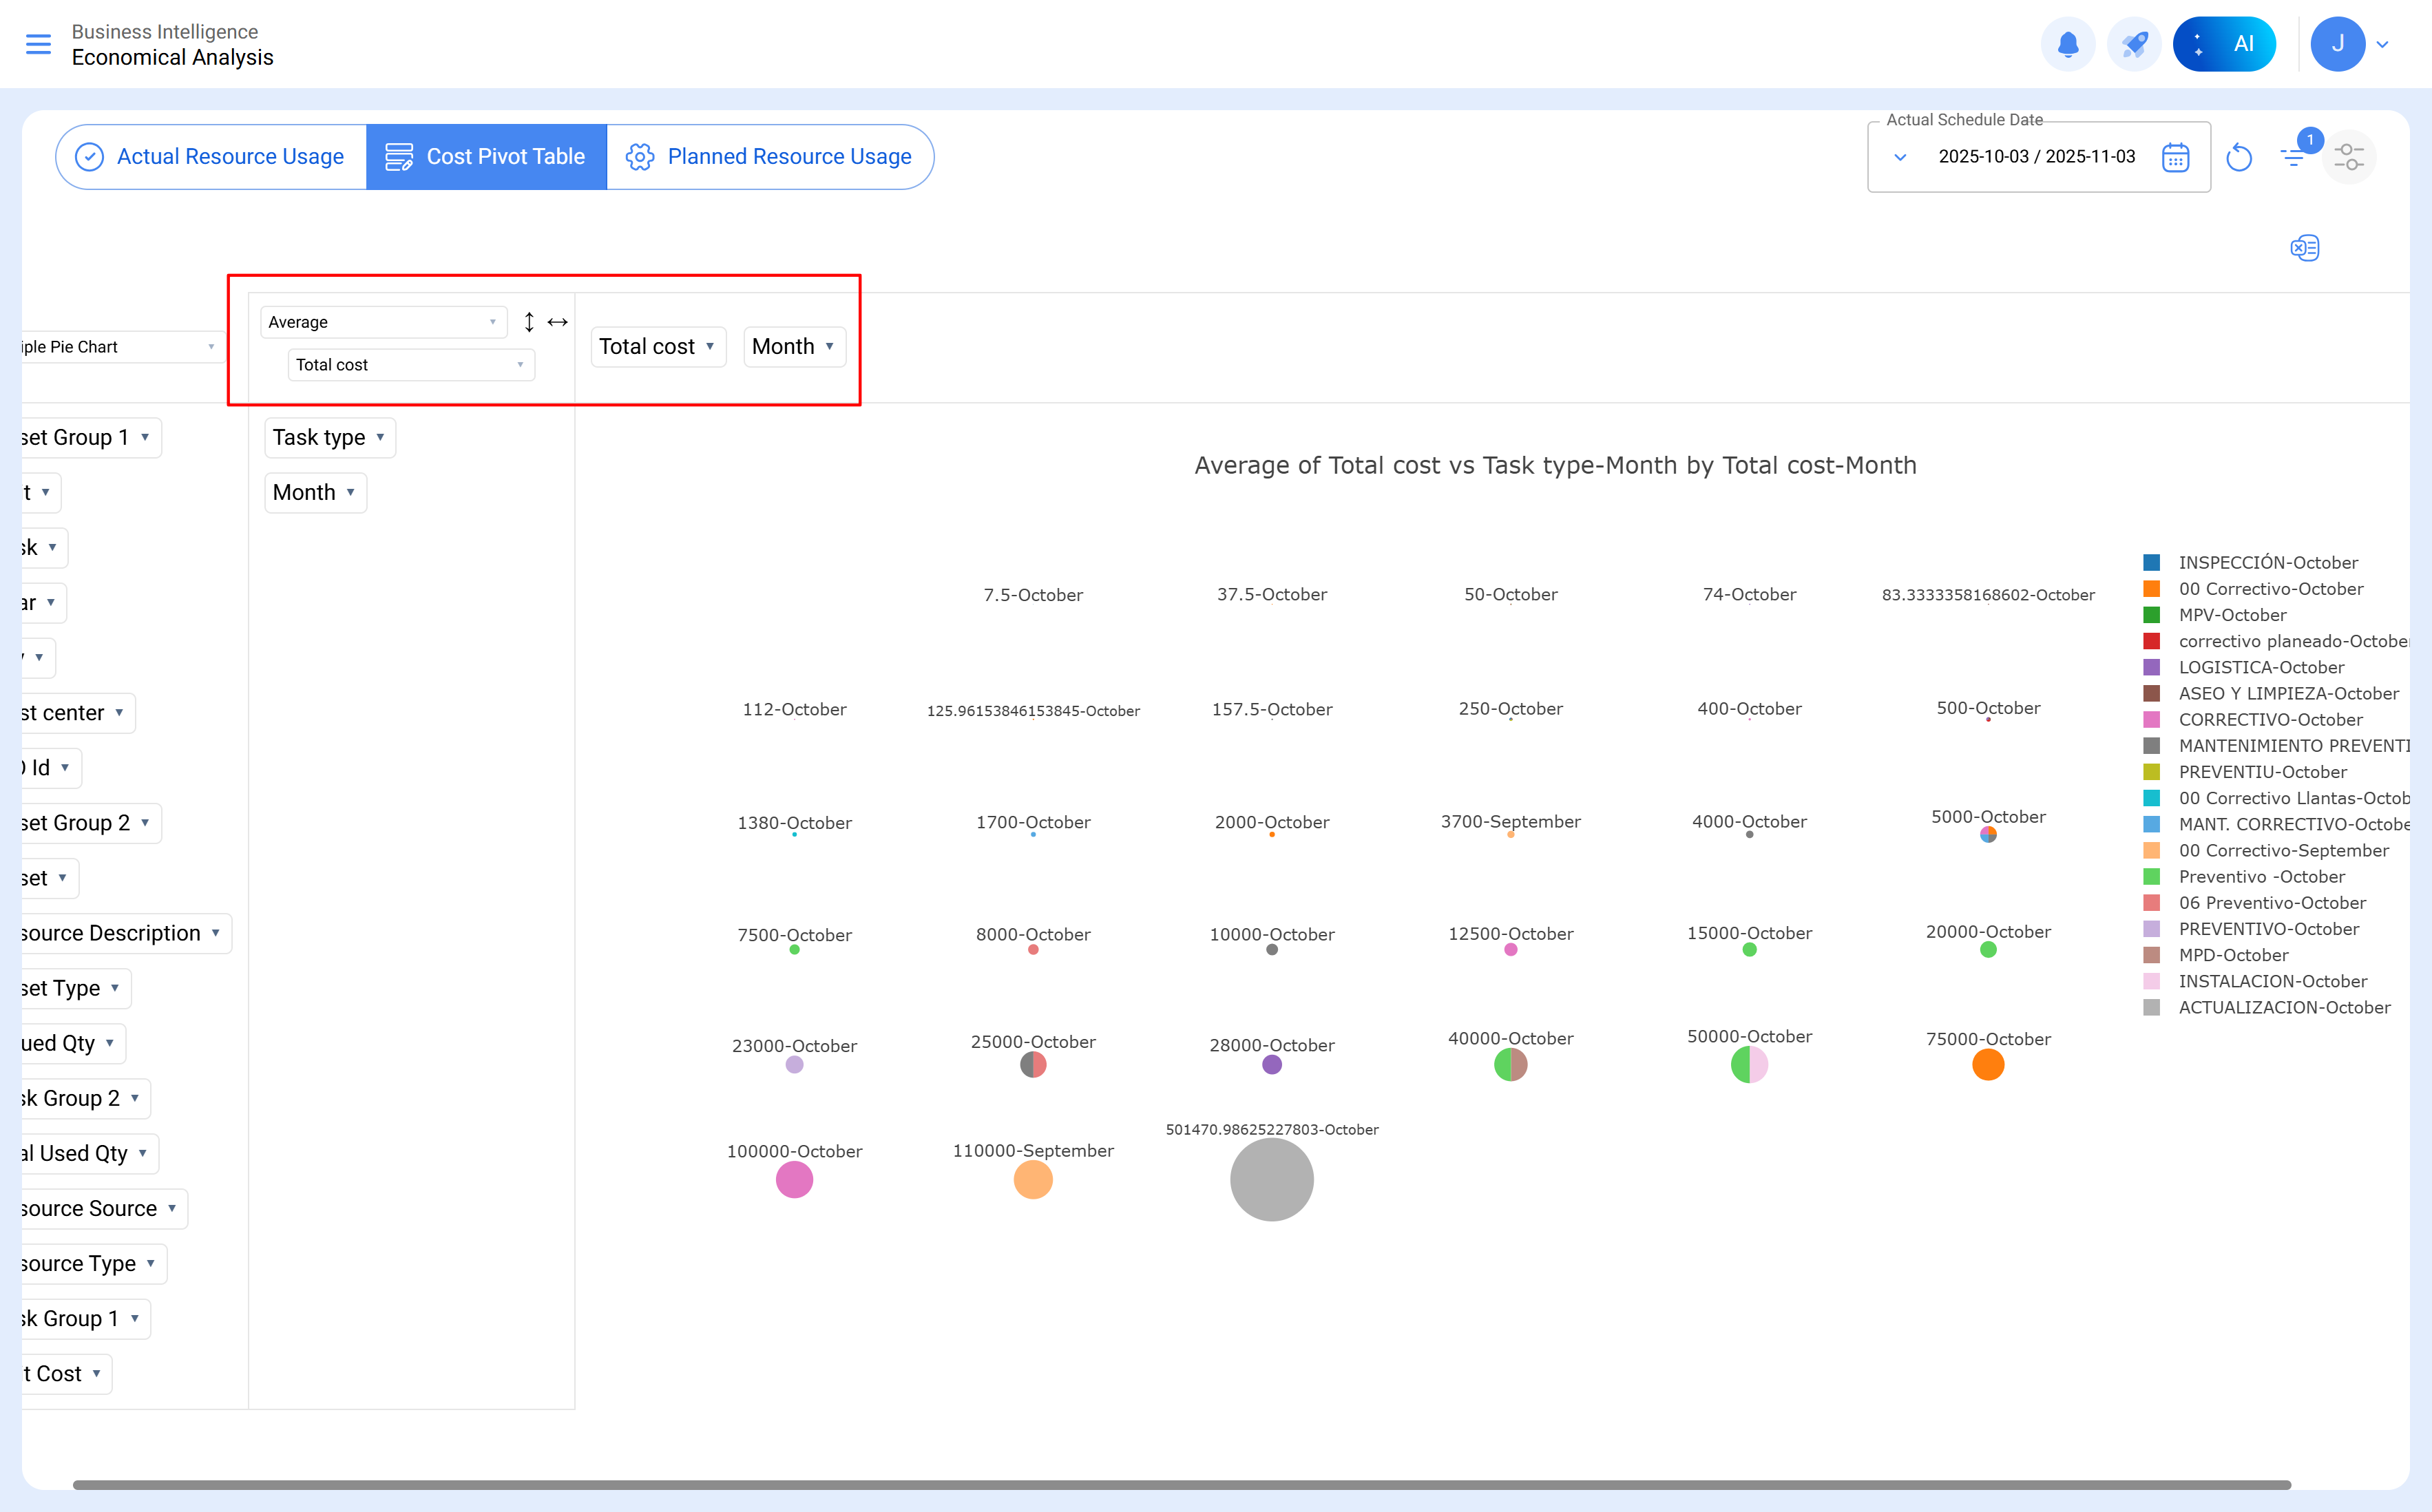Image resolution: width=2432 pixels, height=1512 pixels.
Task: Click the settings sliders icon
Action: [x=2348, y=157]
